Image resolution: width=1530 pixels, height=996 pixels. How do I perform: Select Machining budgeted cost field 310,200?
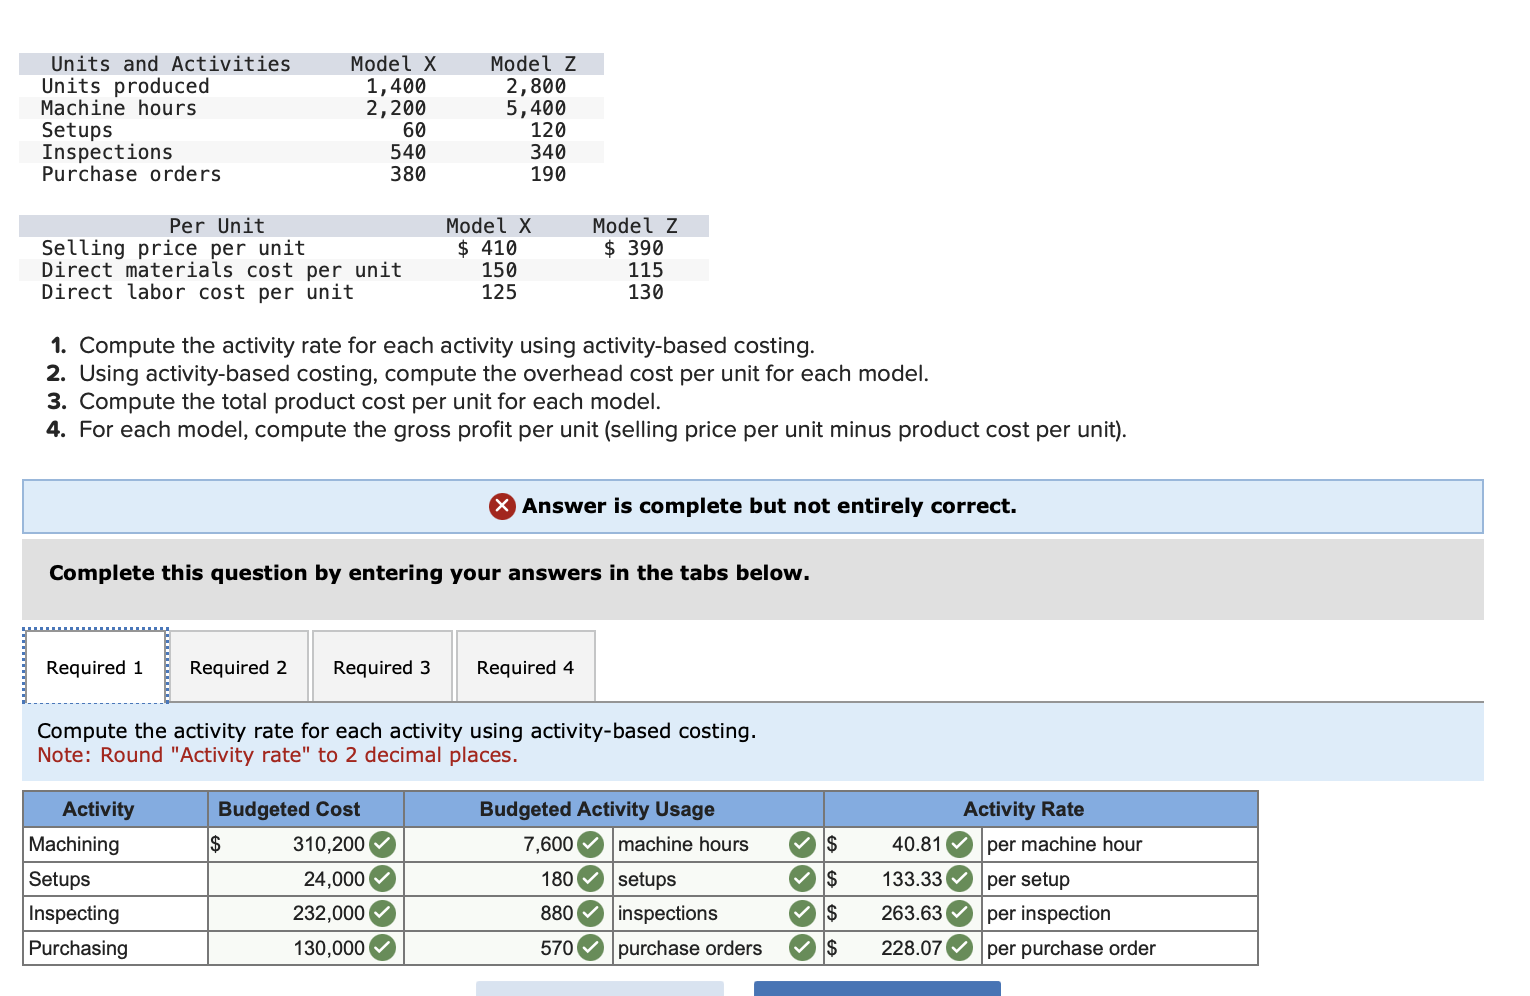[305, 845]
